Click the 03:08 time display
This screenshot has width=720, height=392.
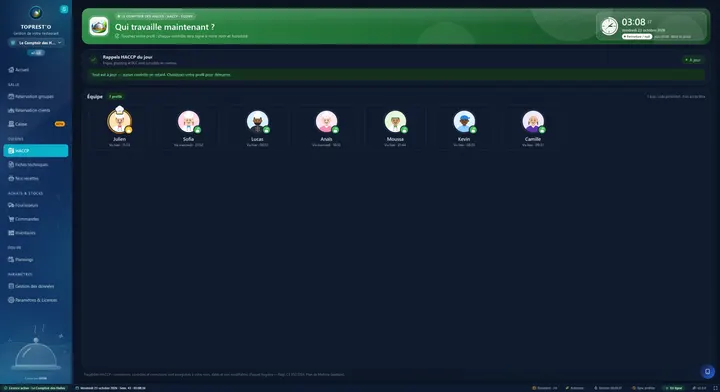[633, 22]
